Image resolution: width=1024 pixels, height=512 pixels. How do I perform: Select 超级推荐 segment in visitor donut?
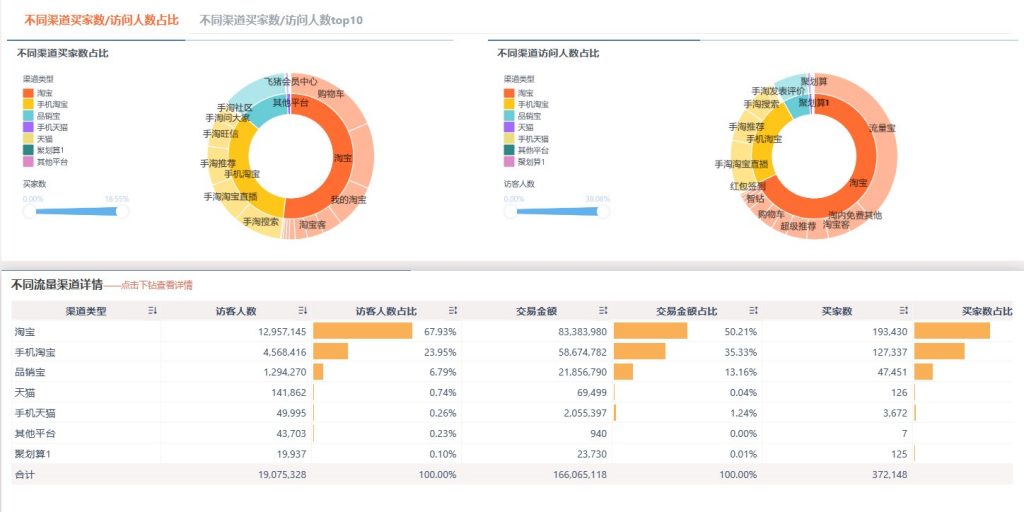[798, 227]
